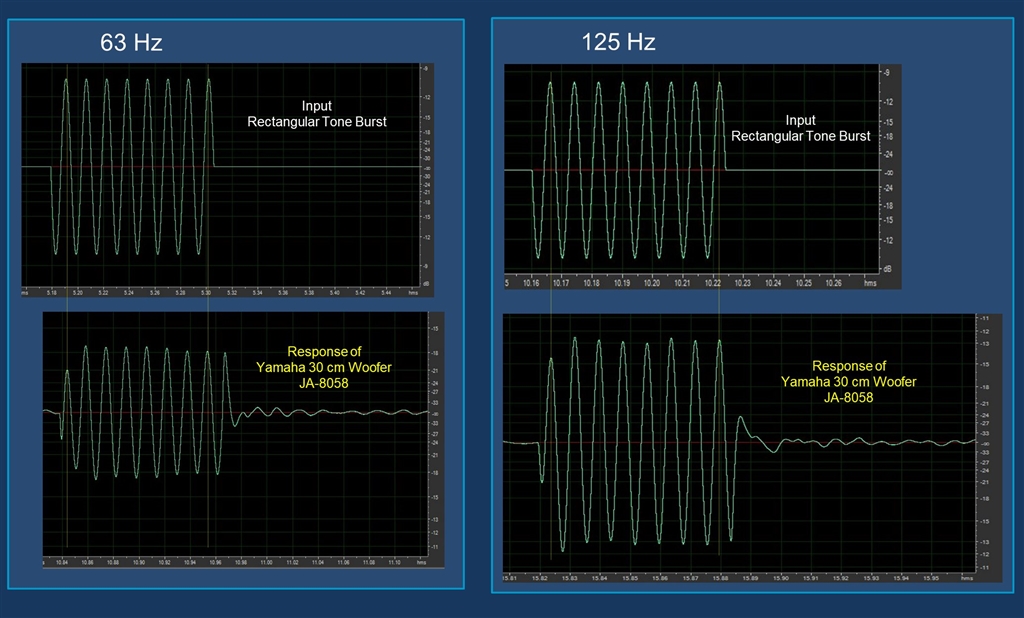The width and height of the screenshot is (1024, 618).
Task: Click the 15.87 time tick on the ruler
Action: coord(690,578)
